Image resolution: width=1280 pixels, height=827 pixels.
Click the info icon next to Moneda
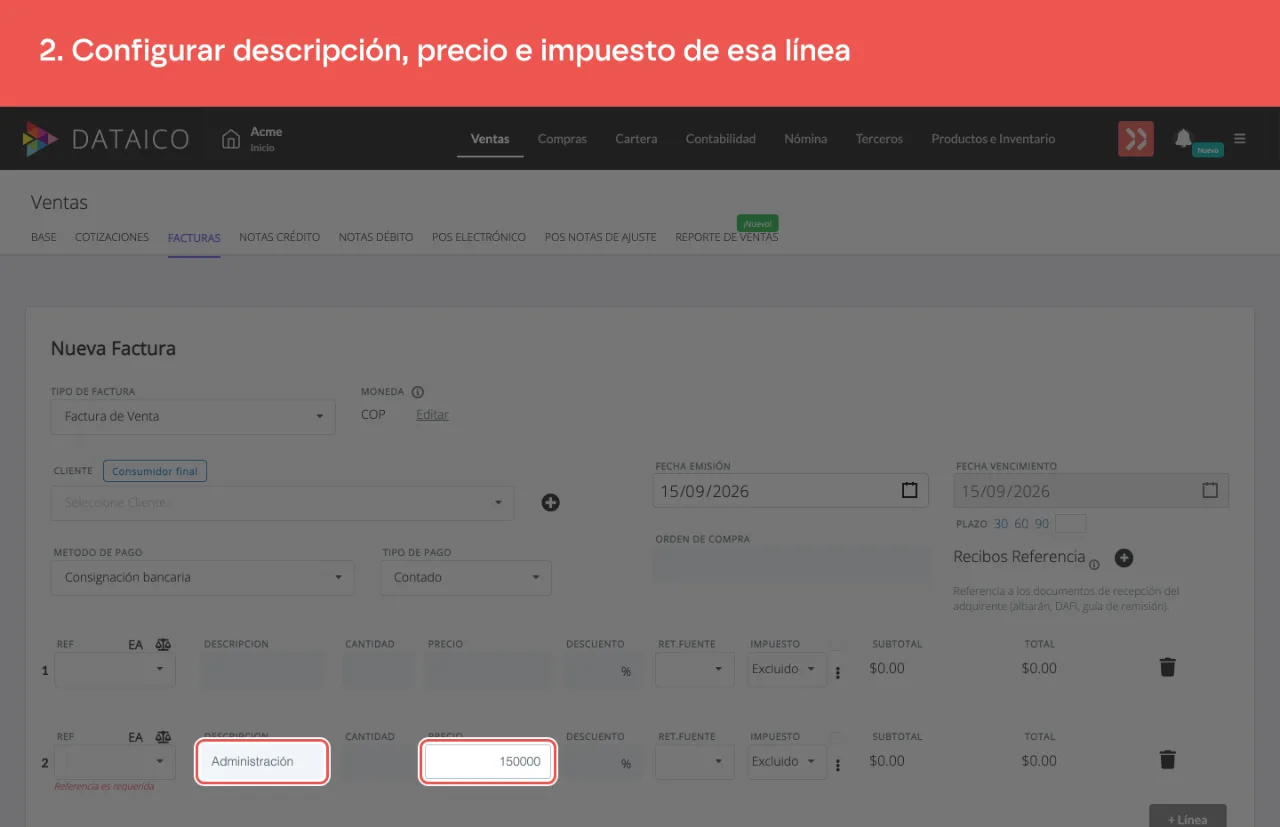point(418,392)
